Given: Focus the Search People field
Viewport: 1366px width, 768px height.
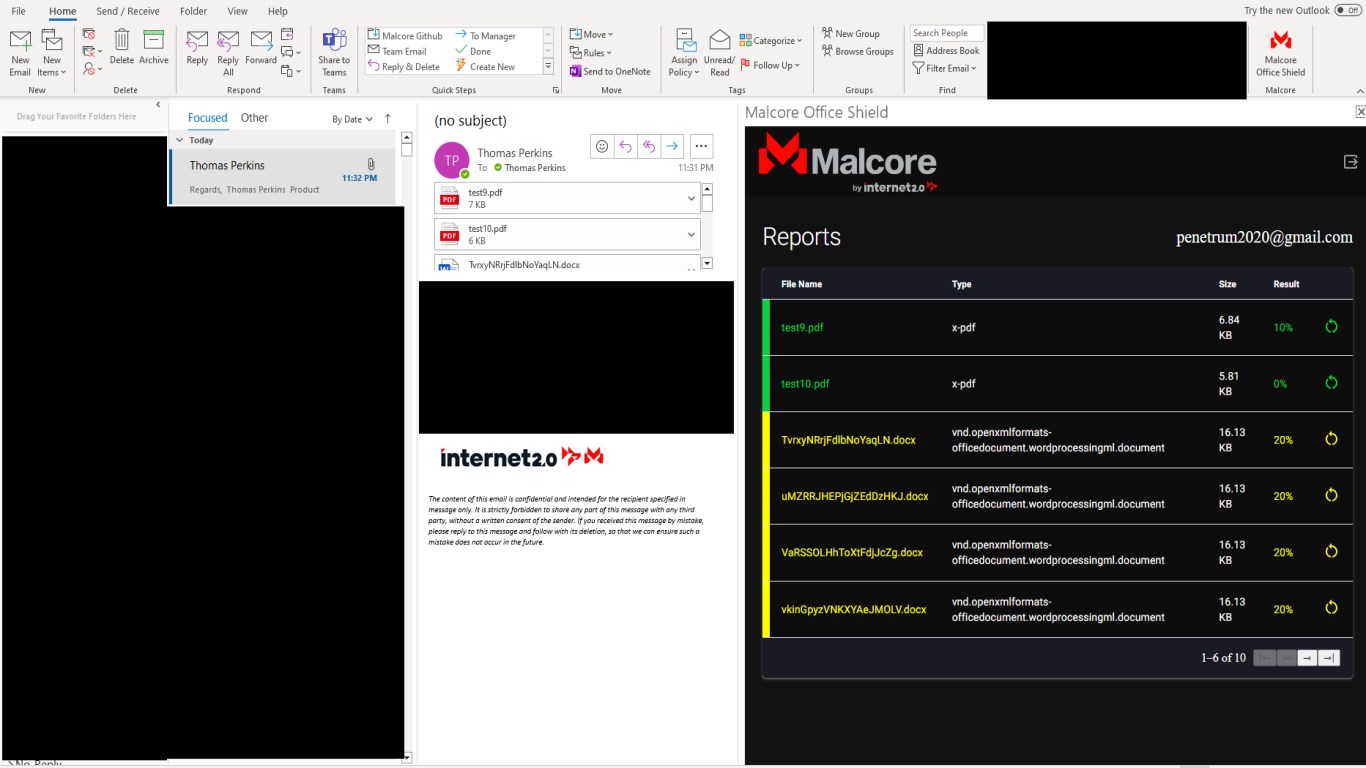Looking at the screenshot, I should tap(947, 33).
